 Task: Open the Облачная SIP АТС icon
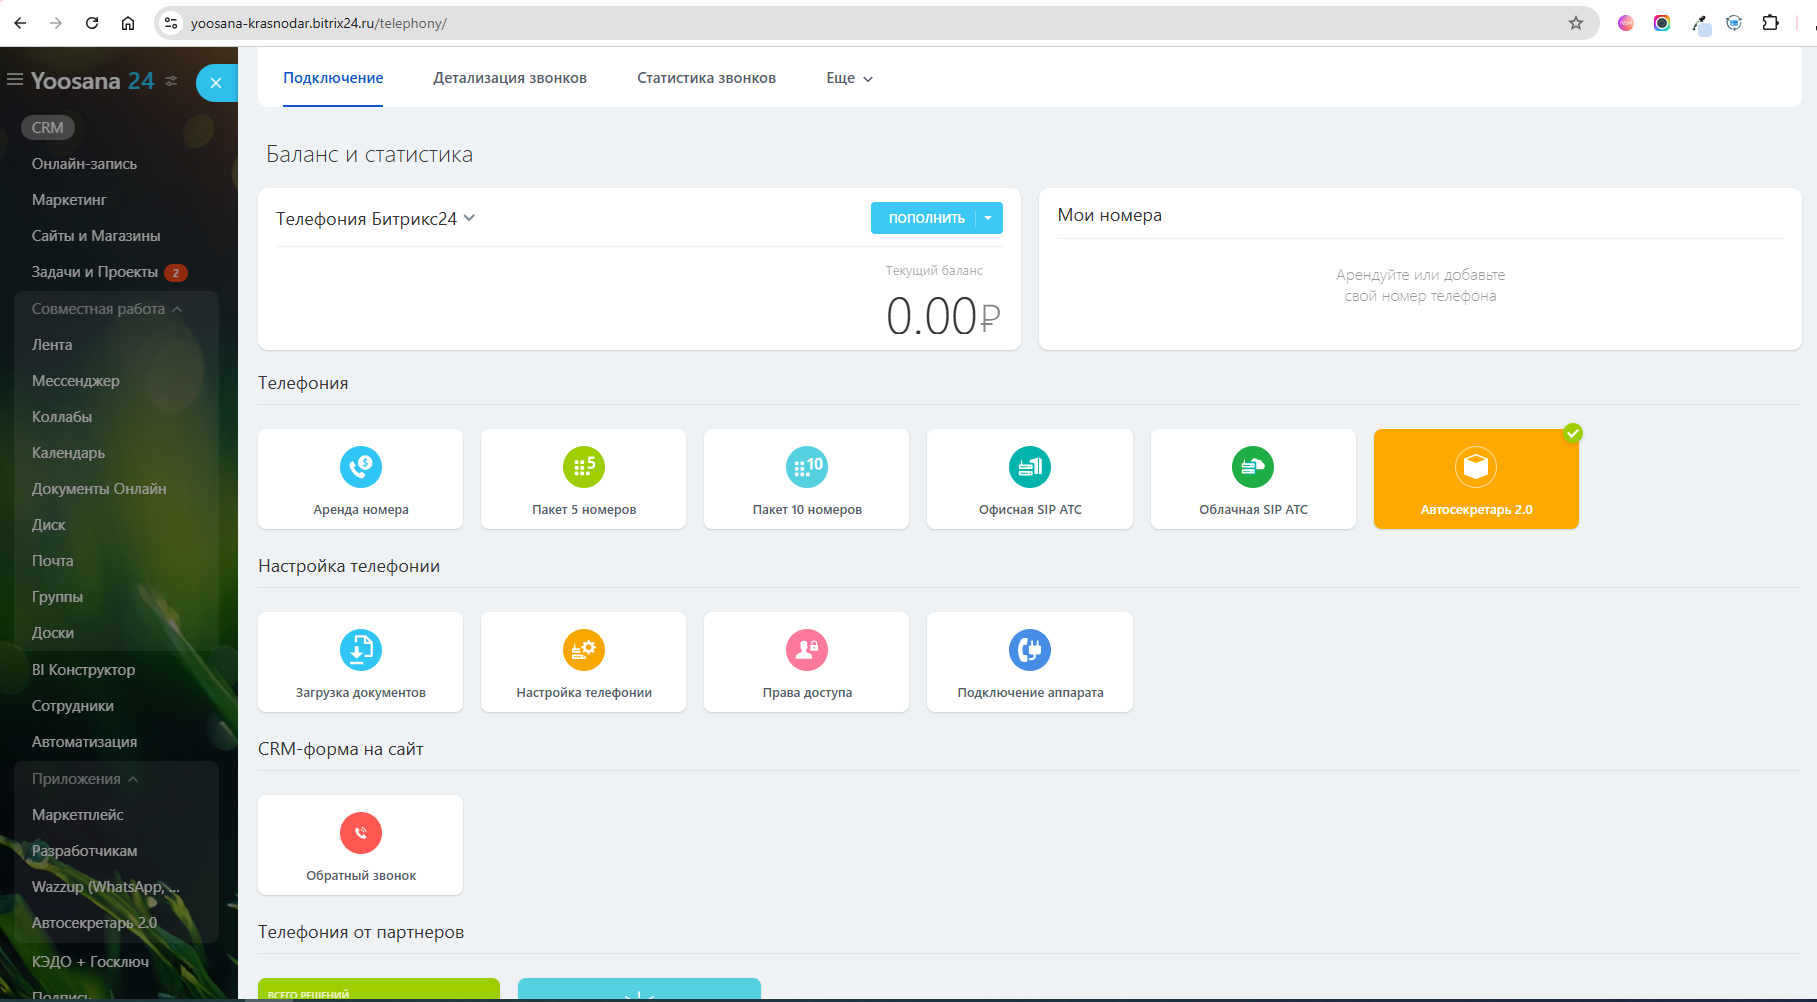coord(1253,466)
